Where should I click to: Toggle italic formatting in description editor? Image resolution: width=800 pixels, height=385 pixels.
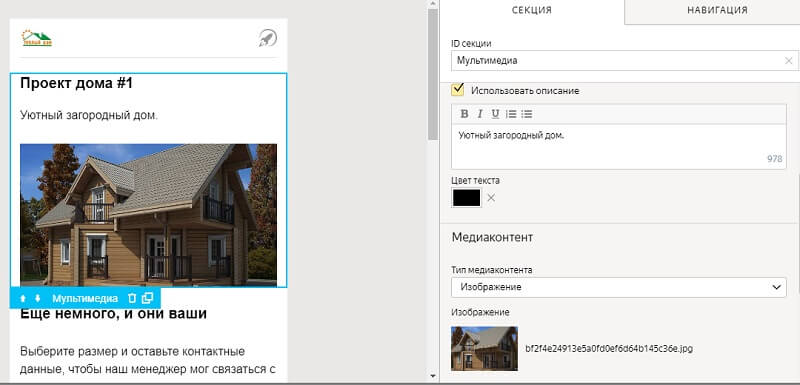(x=480, y=114)
